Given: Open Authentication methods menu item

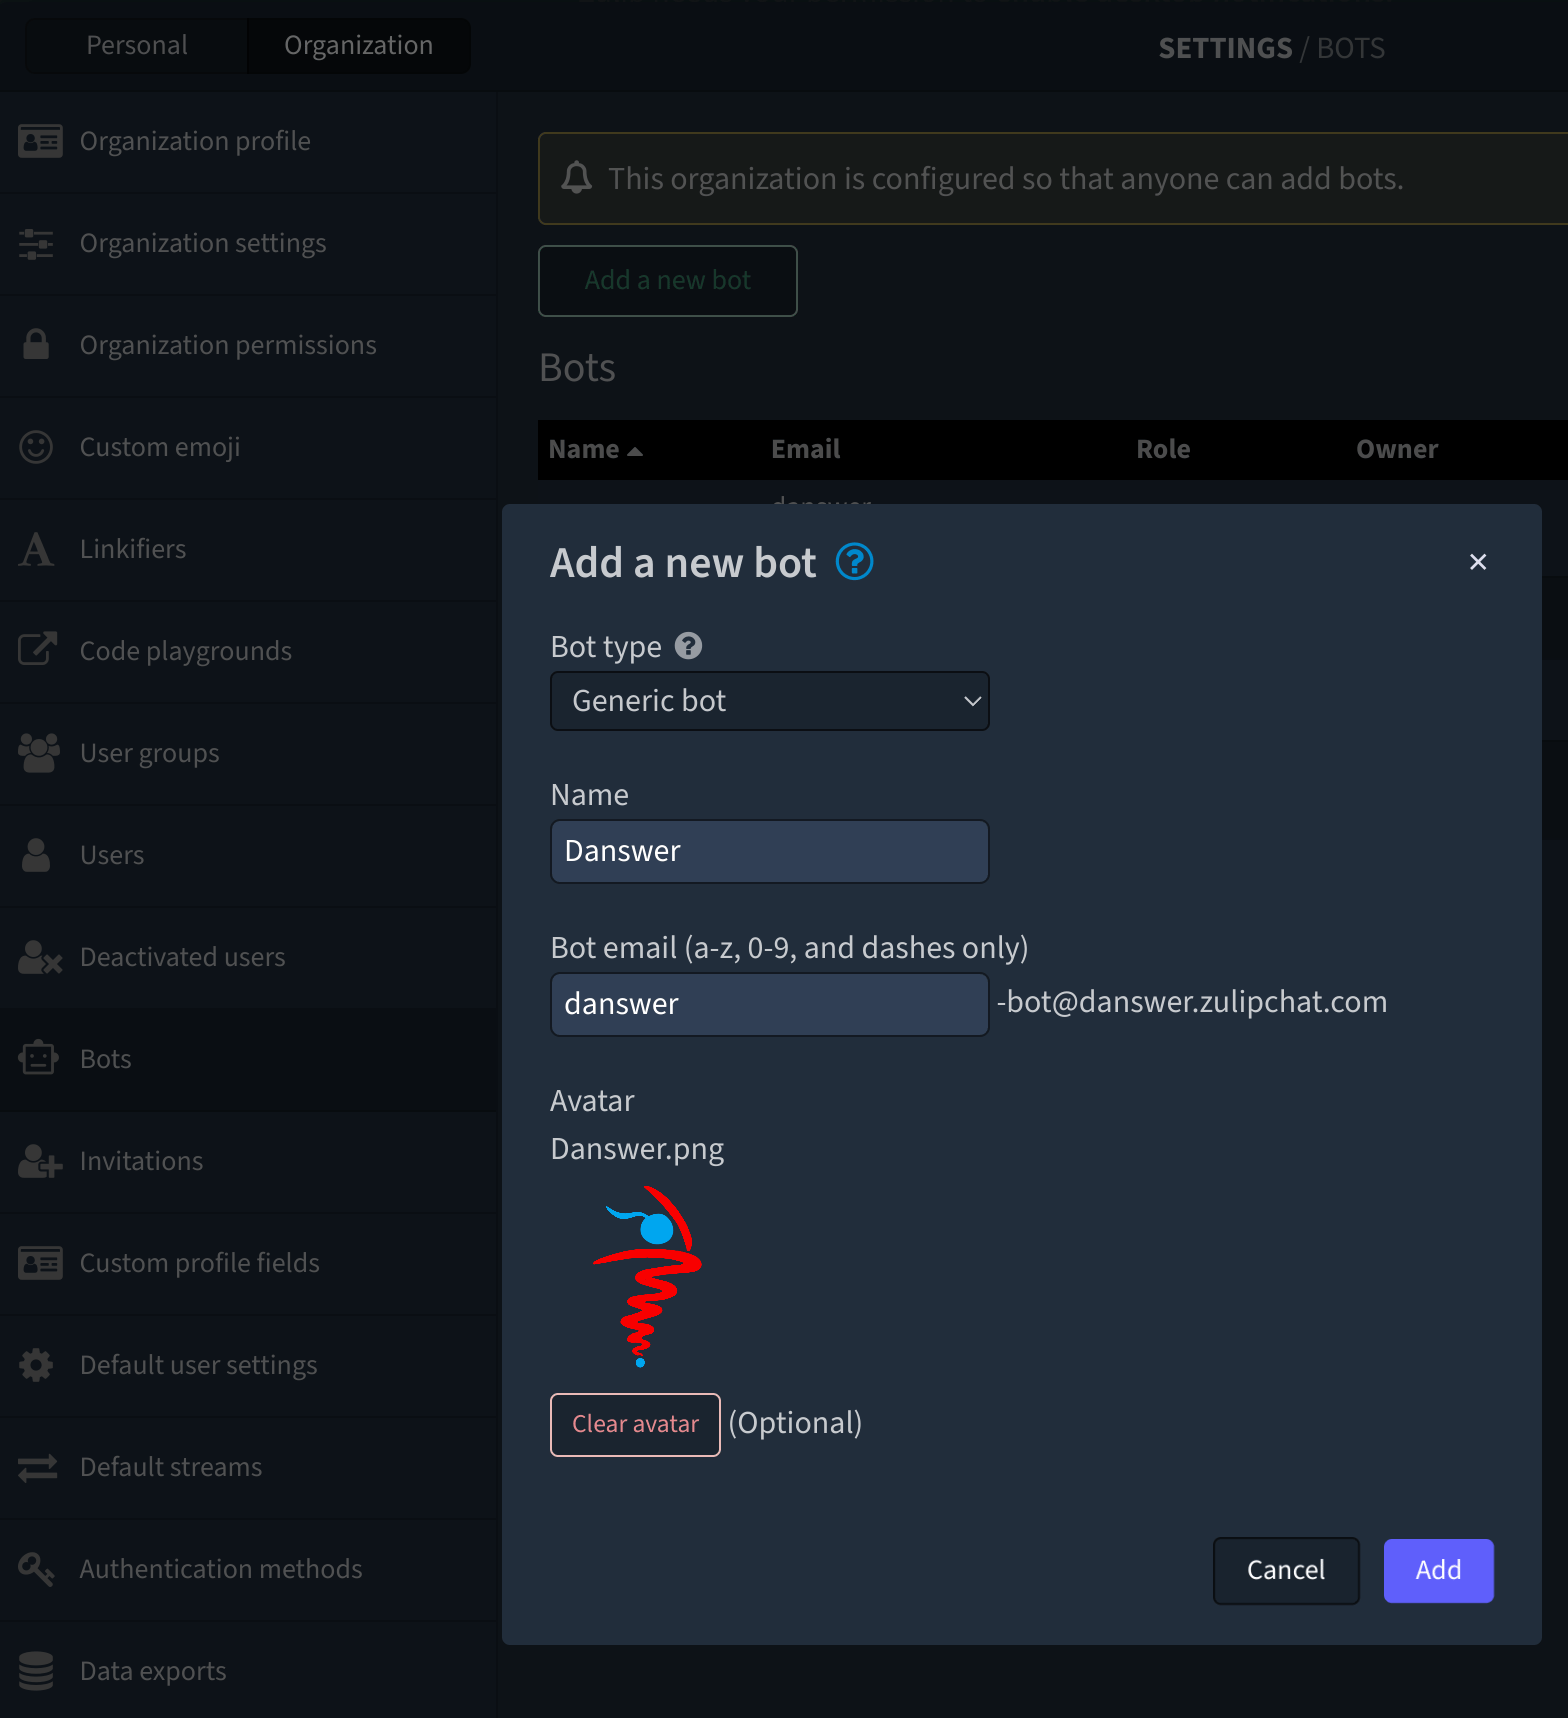Looking at the screenshot, I should pyautogui.click(x=248, y=1569).
